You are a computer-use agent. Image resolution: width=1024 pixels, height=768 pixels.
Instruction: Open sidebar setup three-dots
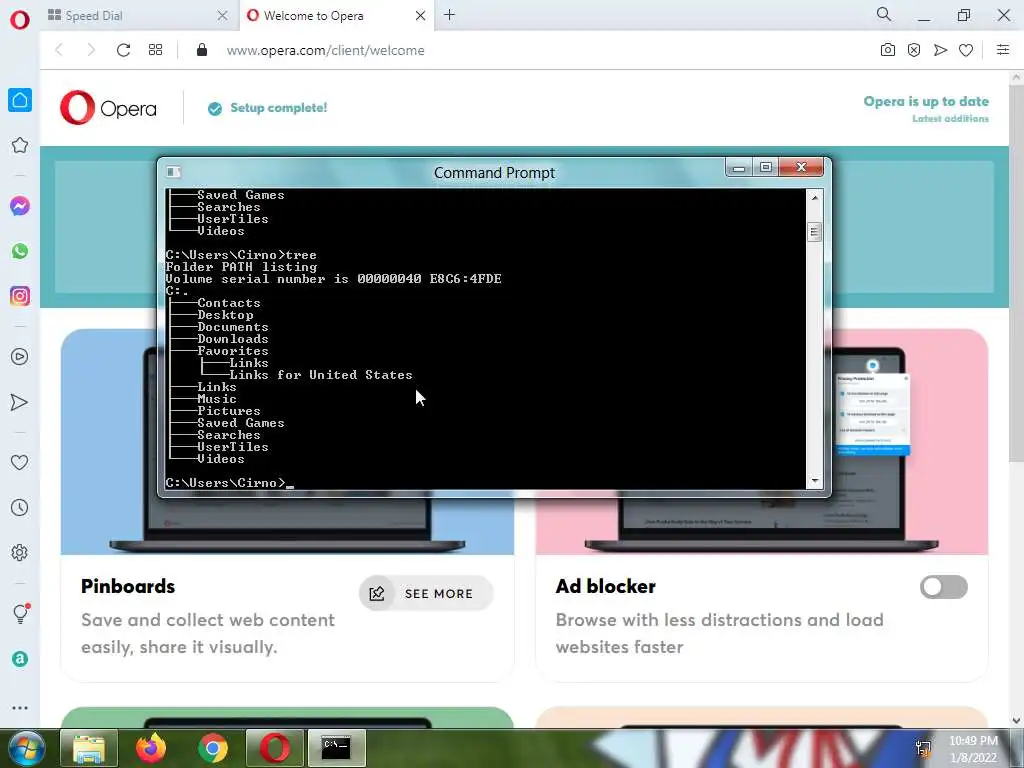[x=20, y=707]
